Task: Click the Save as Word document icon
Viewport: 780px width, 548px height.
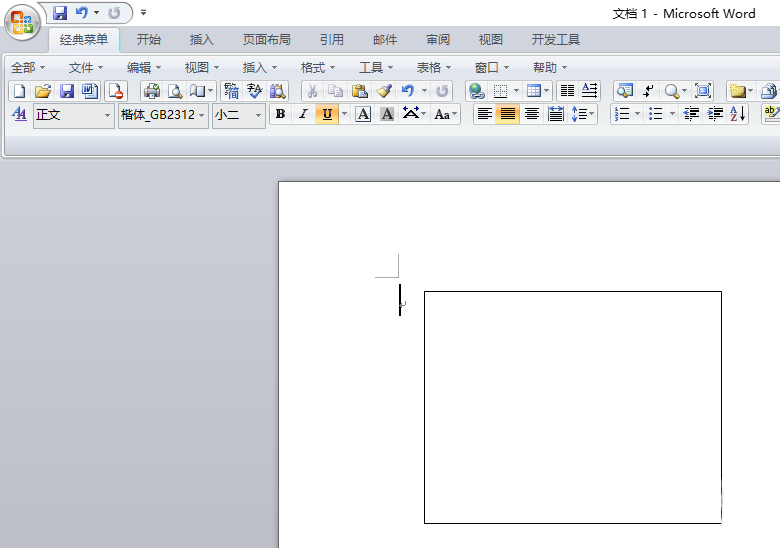Action: click(x=90, y=91)
